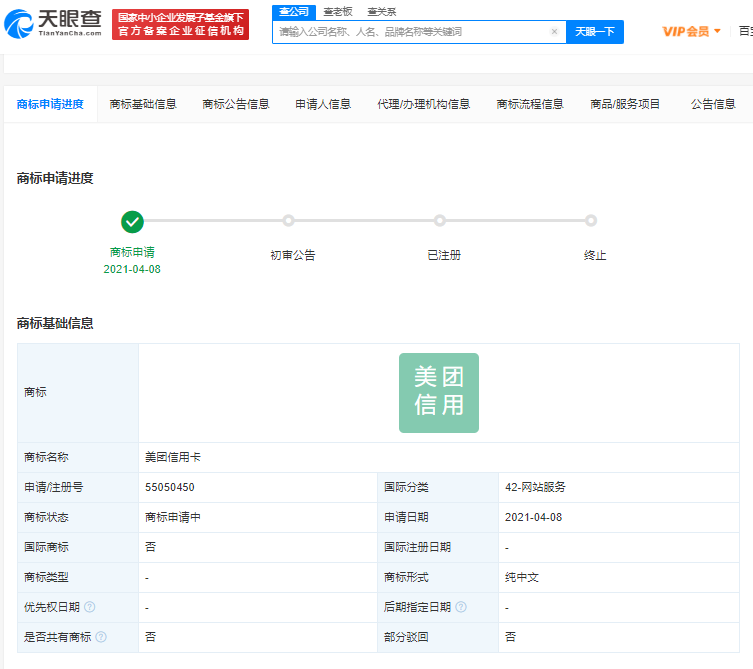Go to the 商标公告信息 tab
This screenshot has height=669, width=753.
tap(235, 104)
